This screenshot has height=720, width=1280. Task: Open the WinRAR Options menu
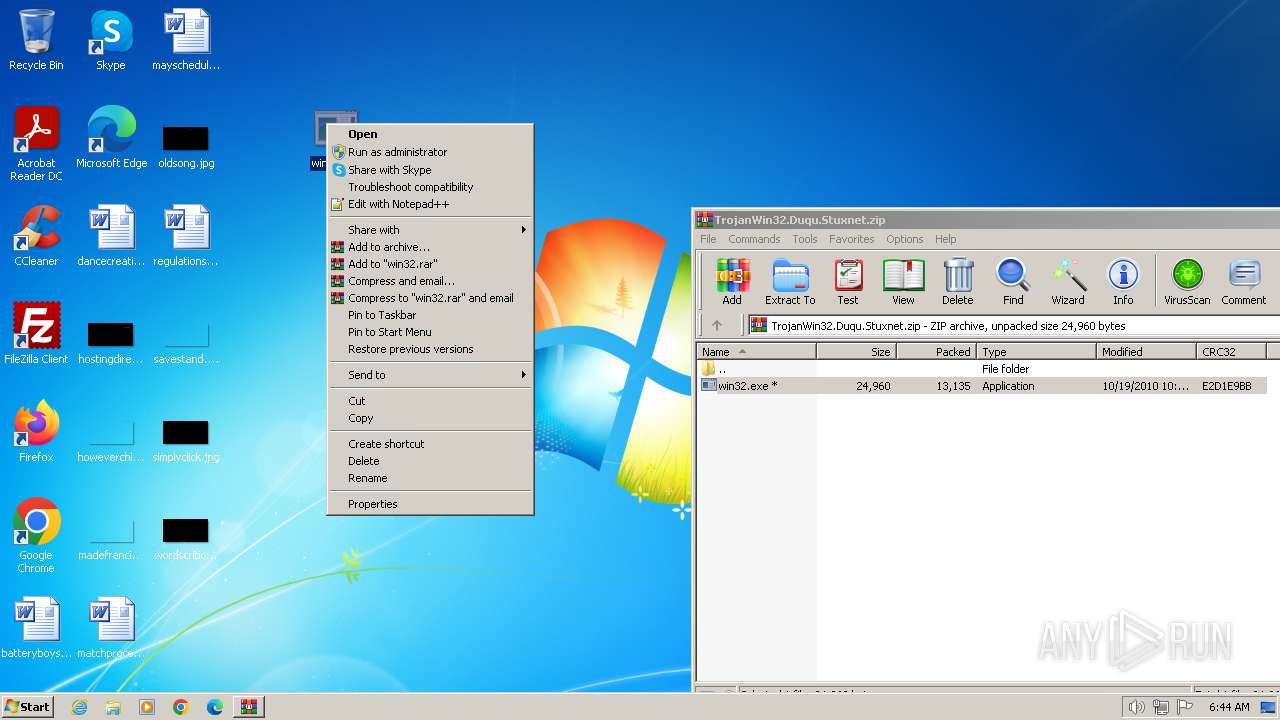[x=905, y=239]
